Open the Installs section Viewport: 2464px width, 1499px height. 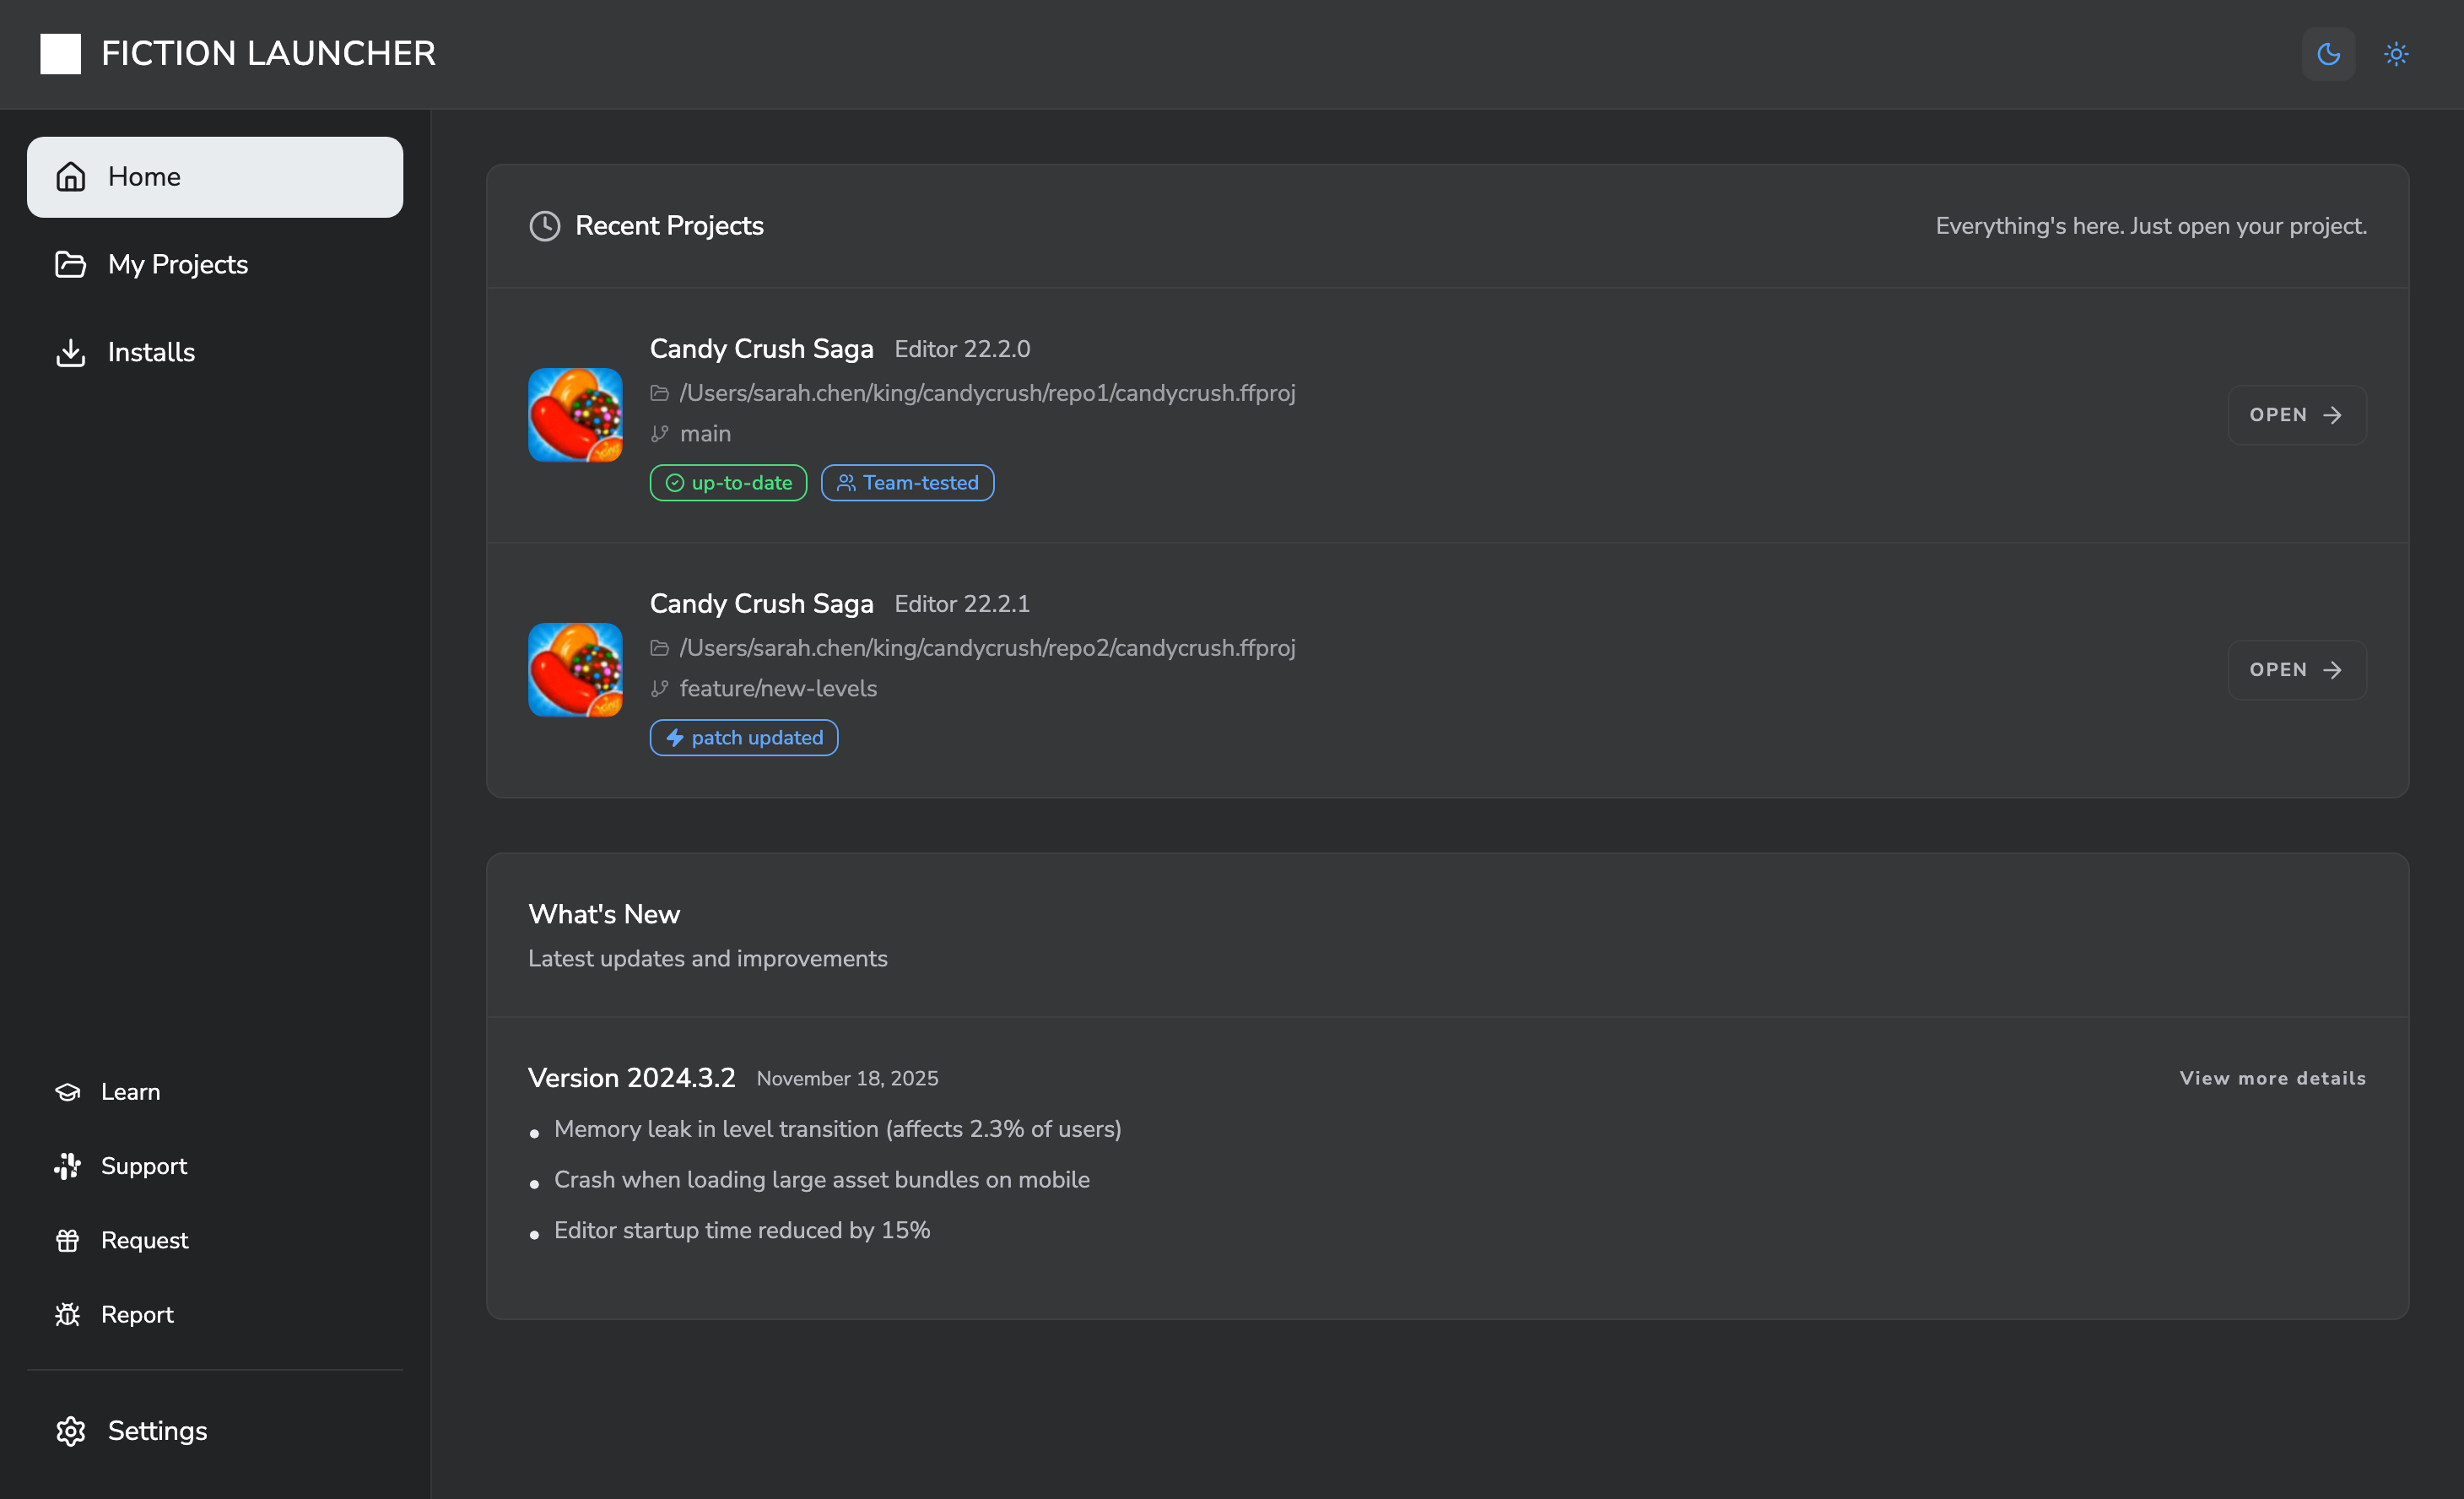pyautogui.click(x=215, y=352)
